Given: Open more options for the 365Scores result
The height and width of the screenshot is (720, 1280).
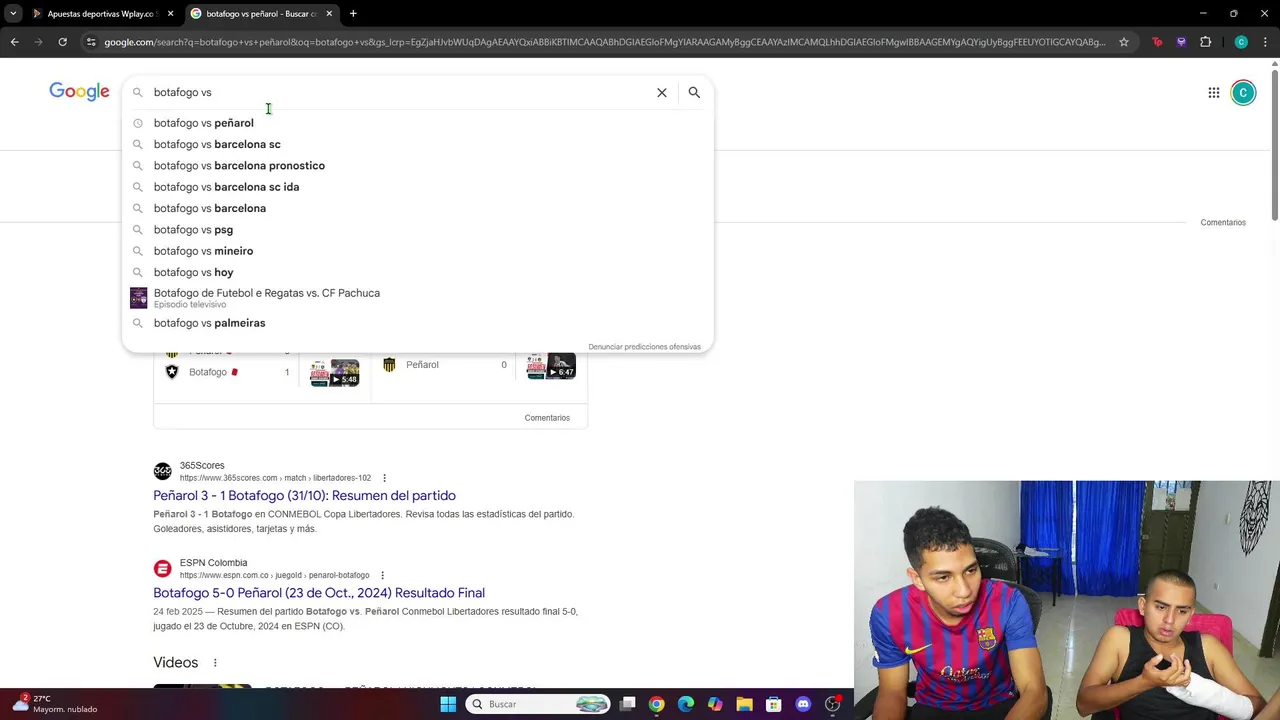Looking at the screenshot, I should click(384, 478).
